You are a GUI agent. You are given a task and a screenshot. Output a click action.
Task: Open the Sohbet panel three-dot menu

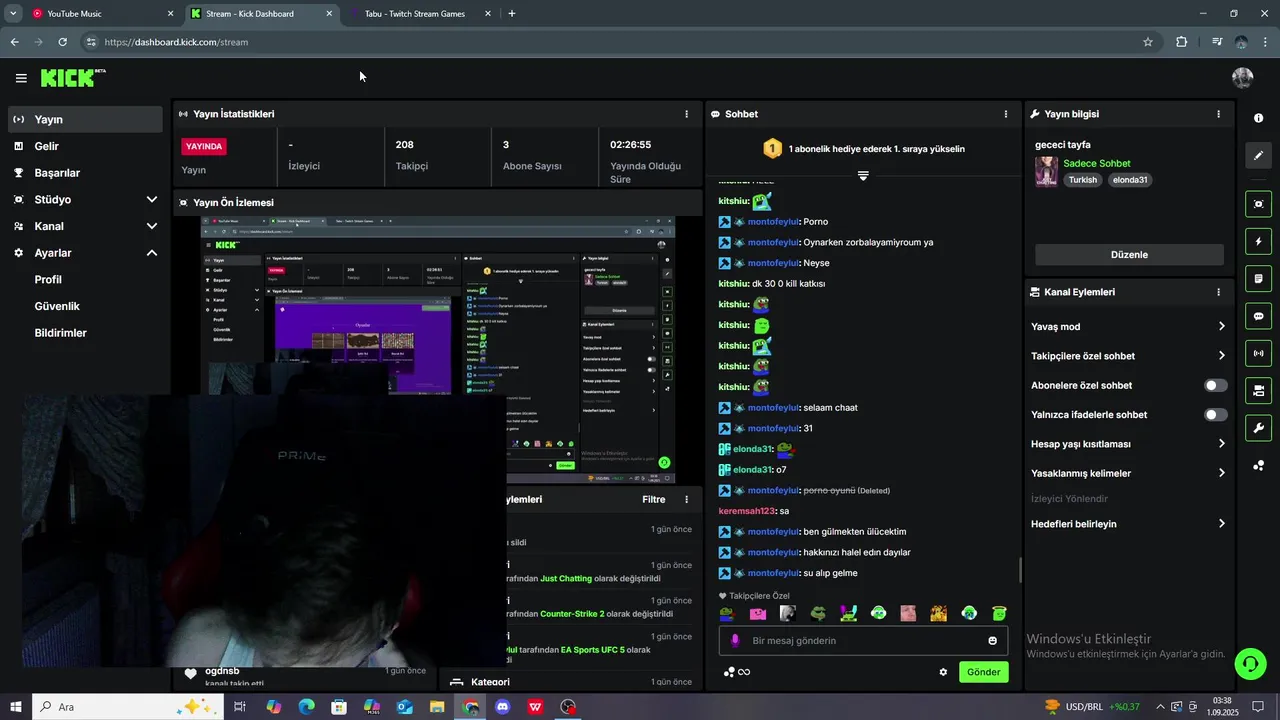1006,114
